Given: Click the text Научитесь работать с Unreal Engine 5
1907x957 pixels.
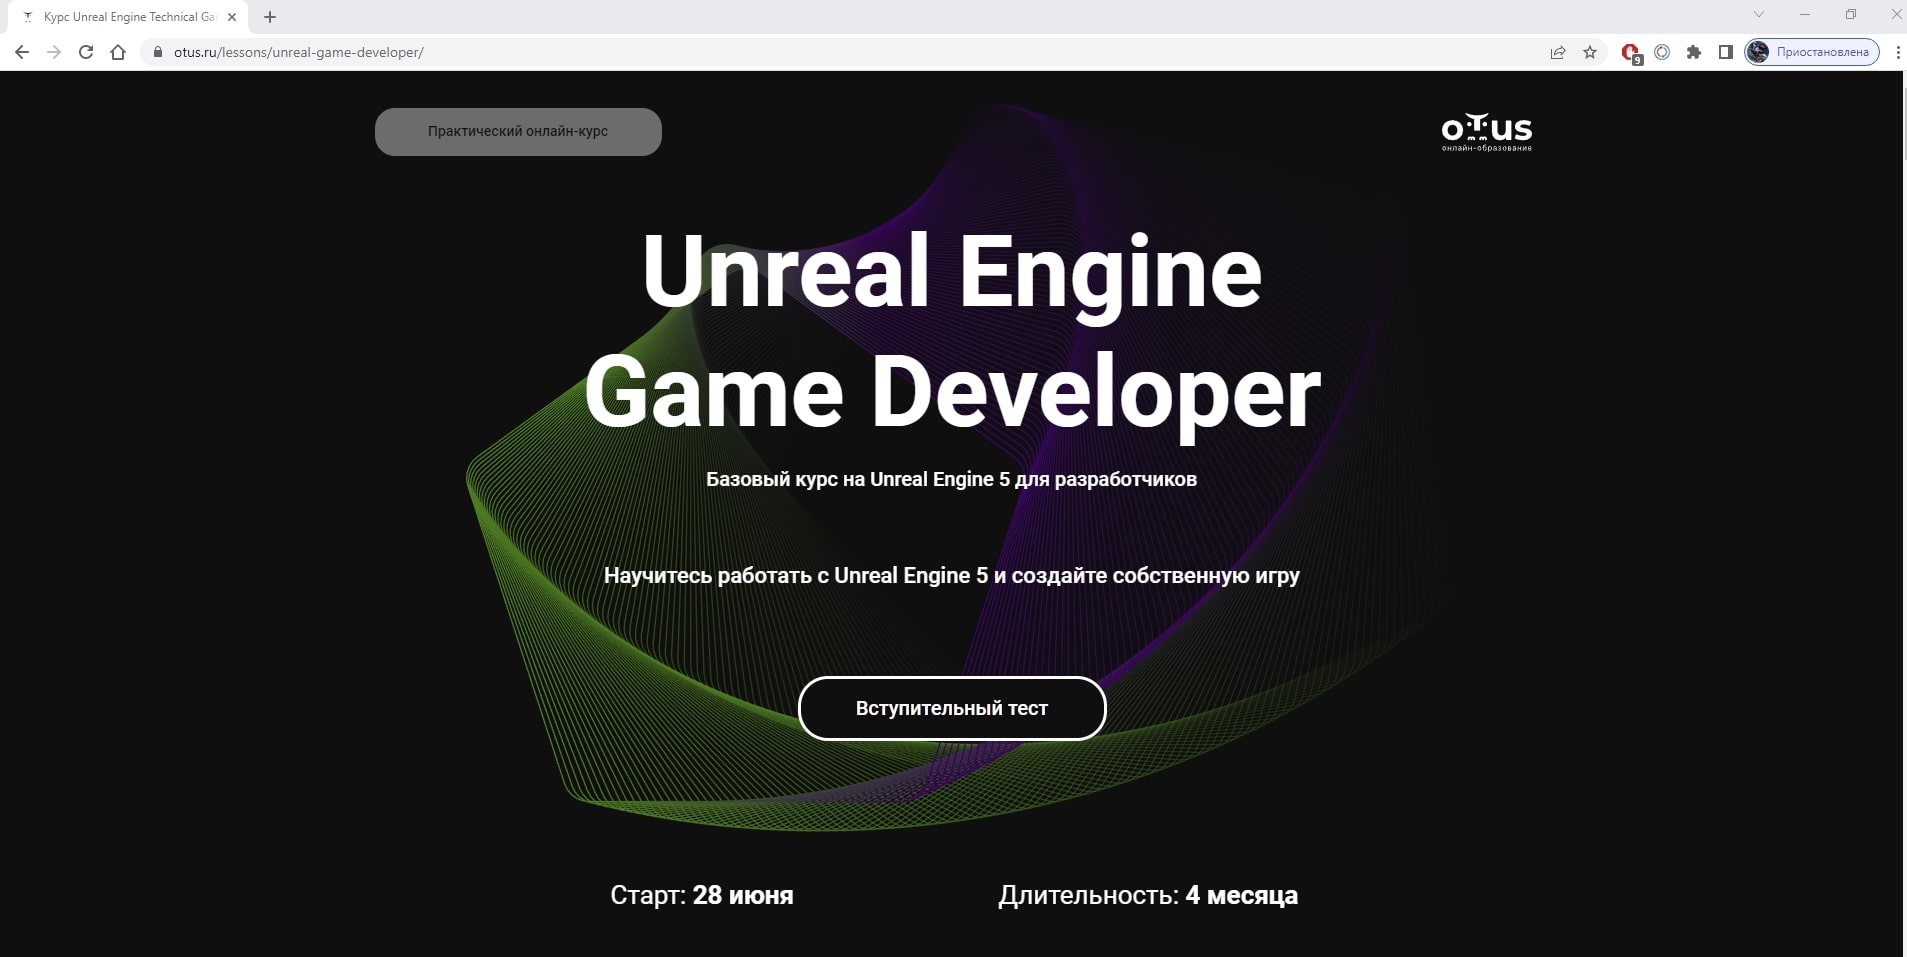Looking at the screenshot, I should (x=952, y=575).
